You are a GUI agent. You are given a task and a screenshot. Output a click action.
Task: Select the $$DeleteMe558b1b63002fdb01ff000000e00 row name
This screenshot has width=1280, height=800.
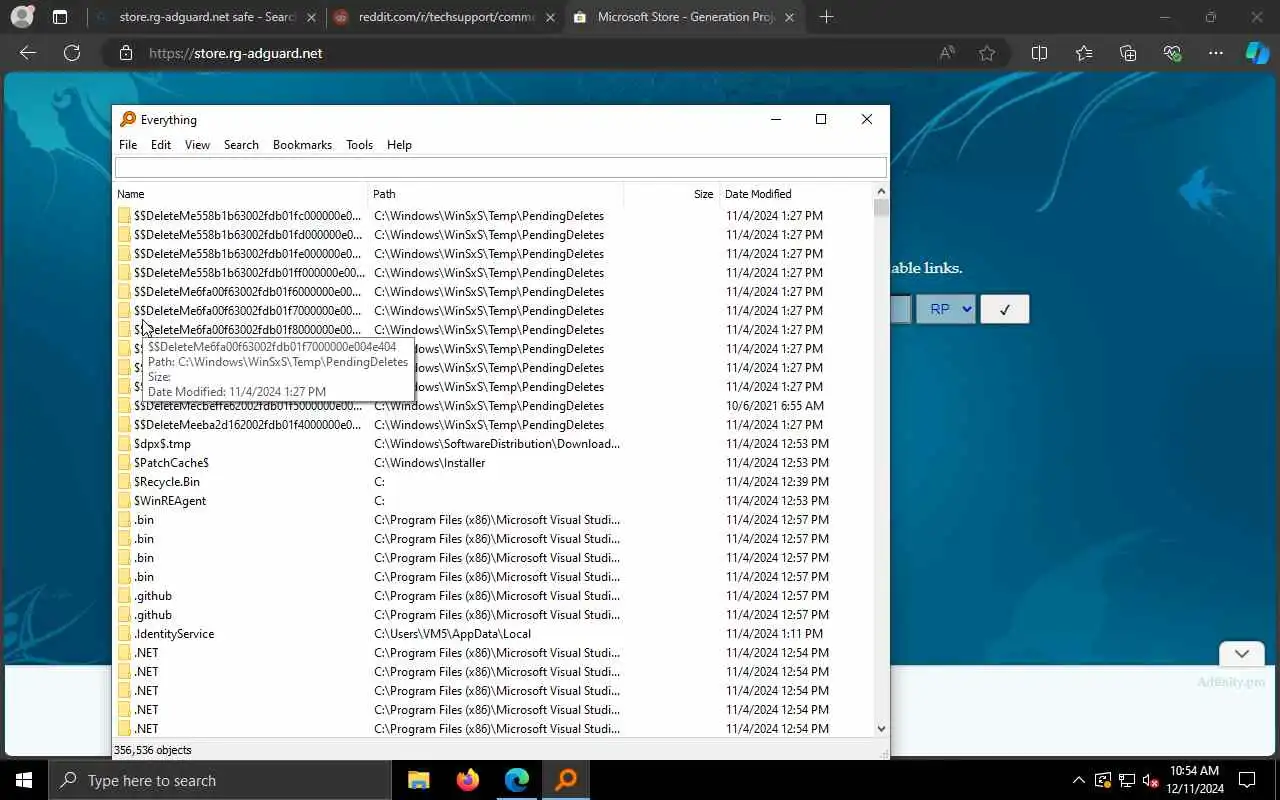pos(249,273)
